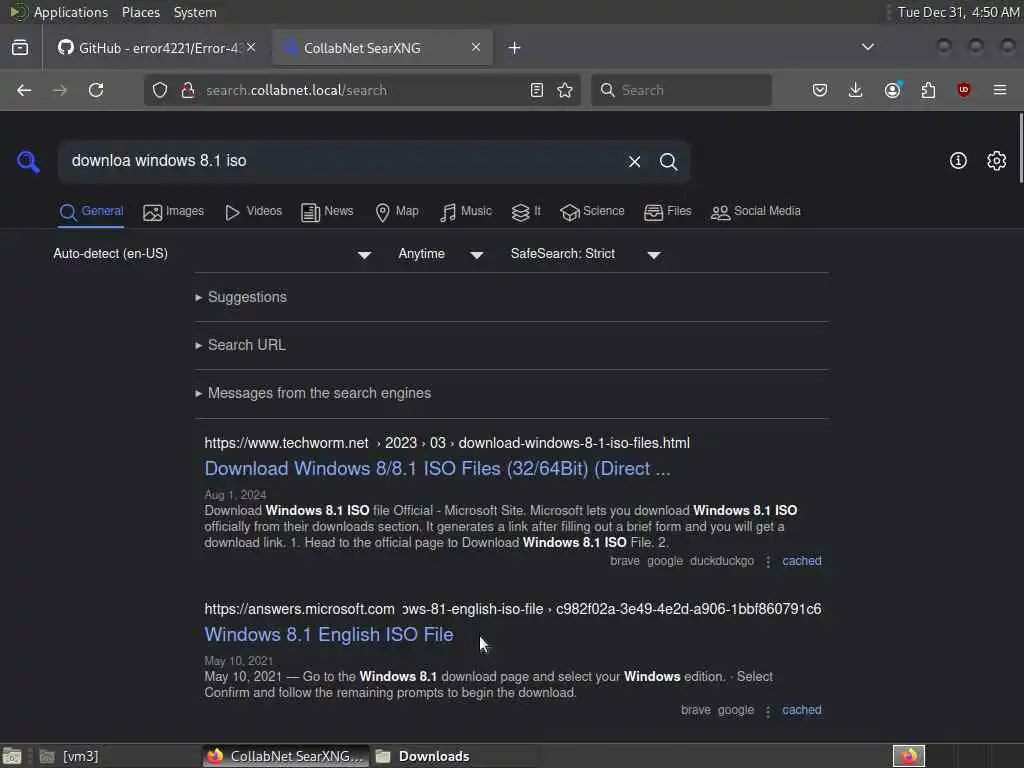Open the extensions puzzle icon

[x=928, y=90]
